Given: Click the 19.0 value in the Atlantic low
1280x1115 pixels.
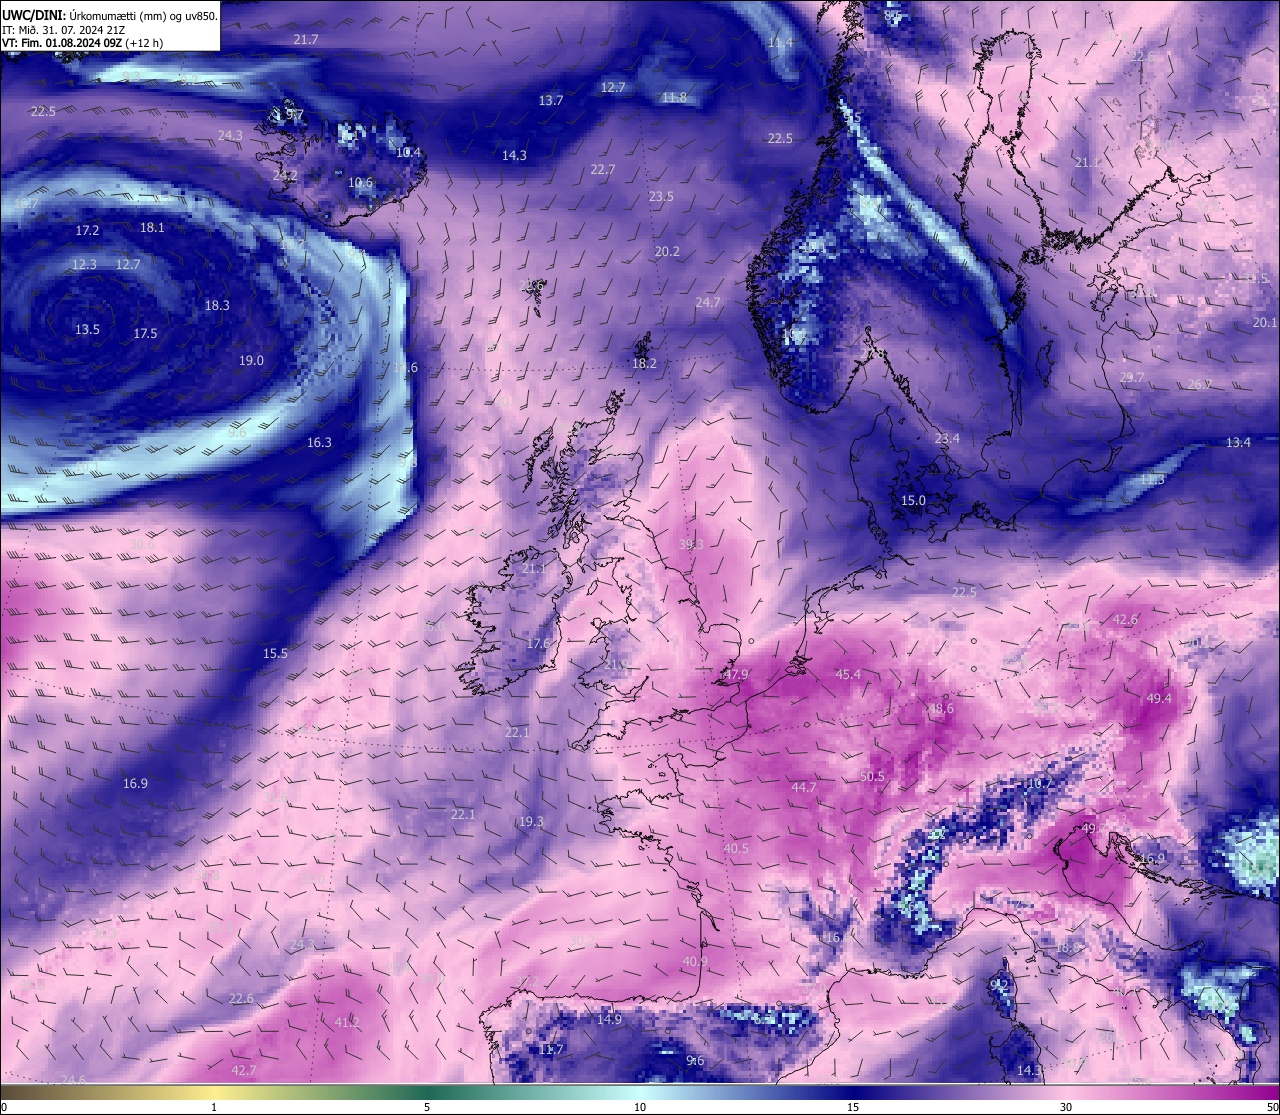Looking at the screenshot, I should pyautogui.click(x=251, y=360).
